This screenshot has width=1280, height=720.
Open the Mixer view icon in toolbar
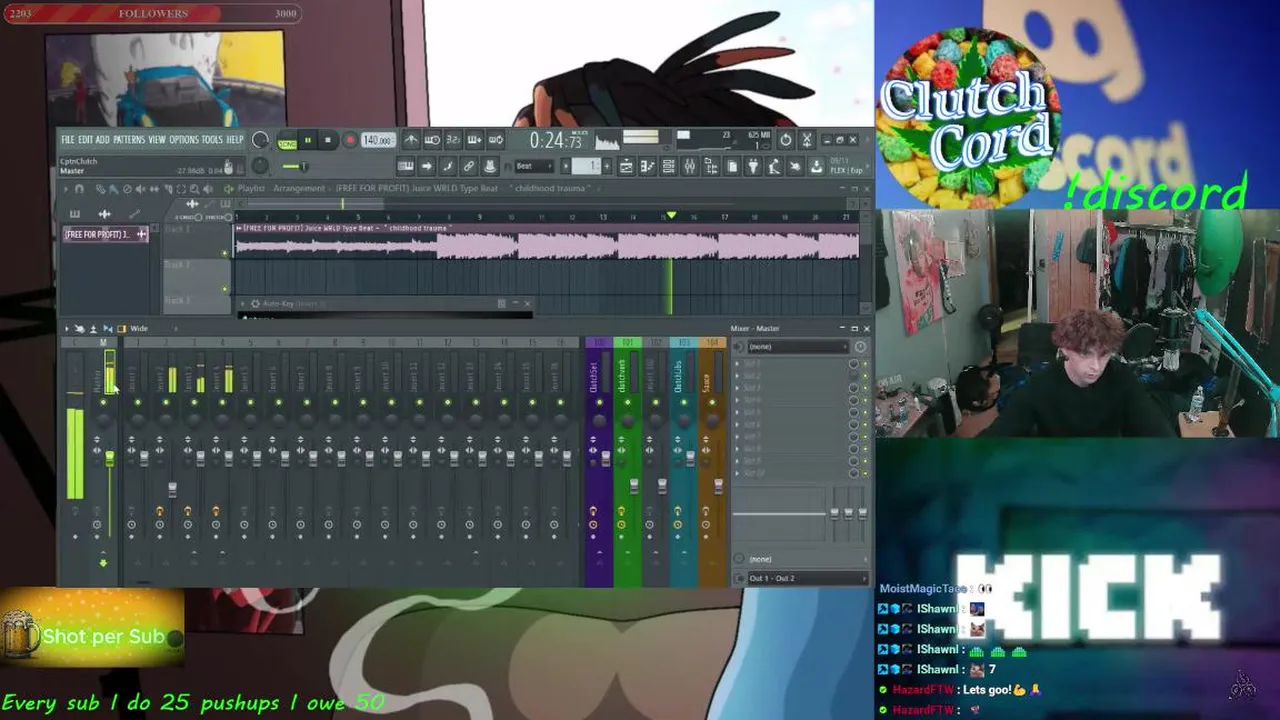689,166
